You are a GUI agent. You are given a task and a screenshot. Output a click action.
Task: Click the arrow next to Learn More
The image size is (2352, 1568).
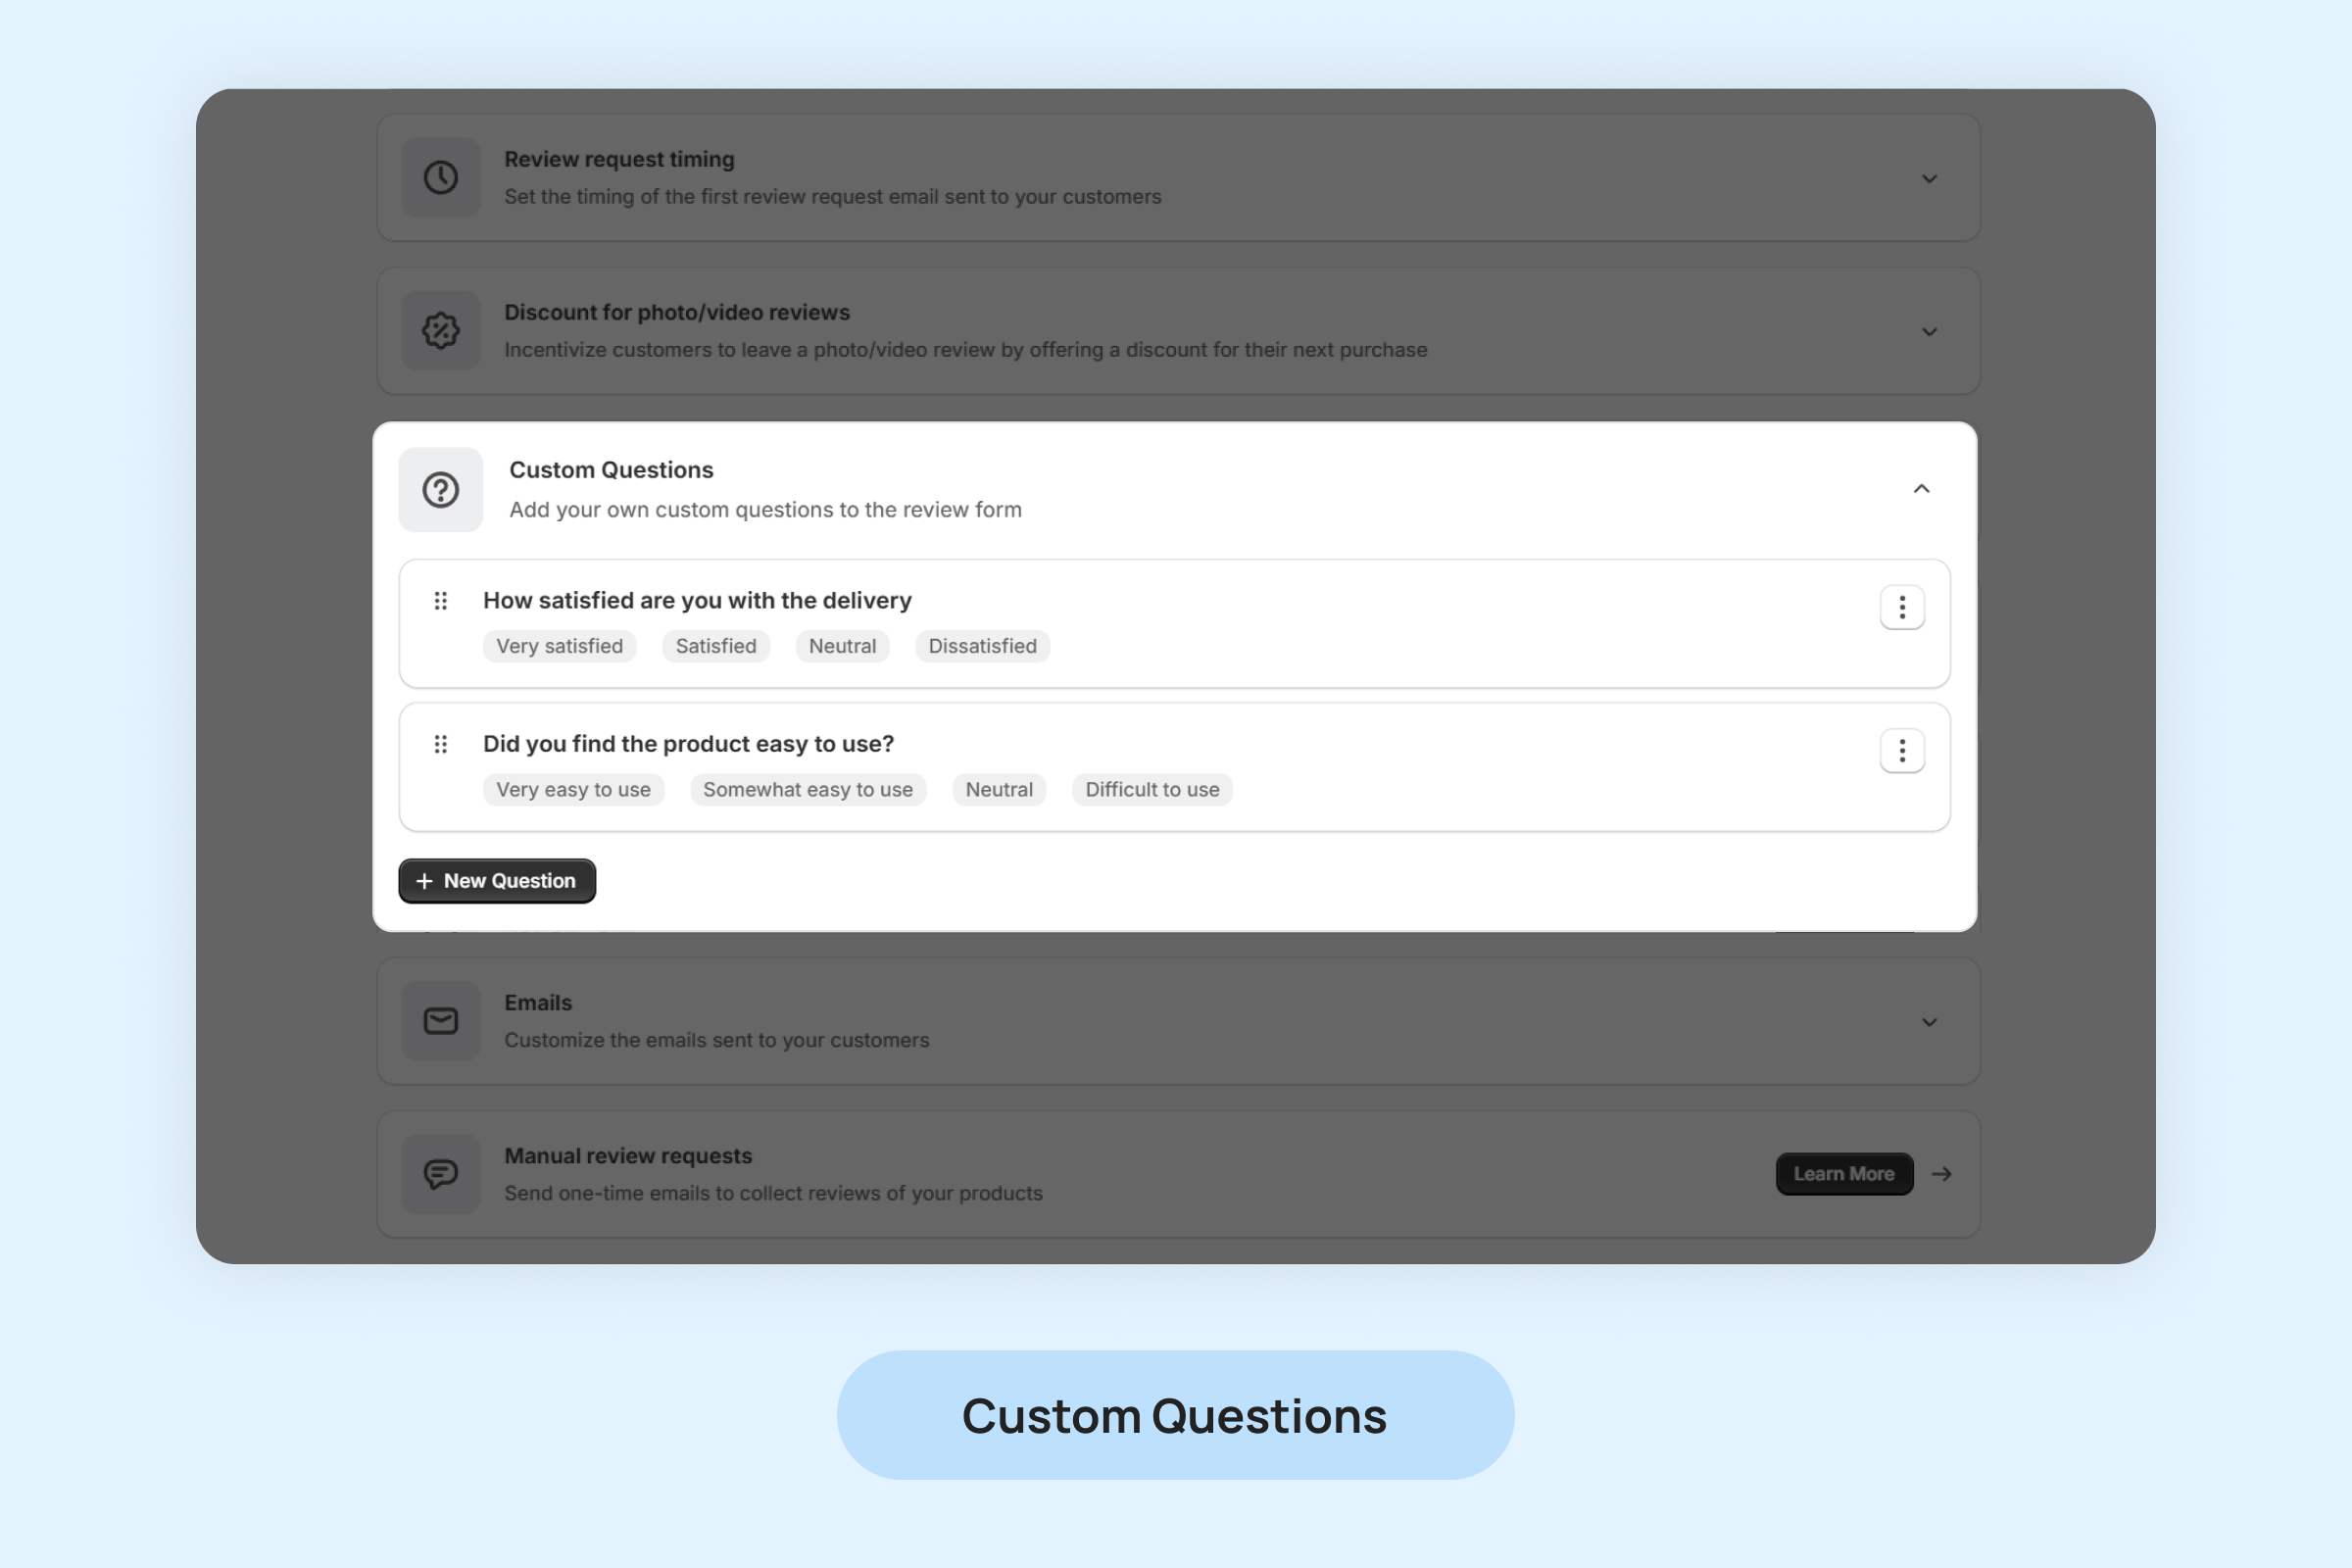point(1942,1174)
